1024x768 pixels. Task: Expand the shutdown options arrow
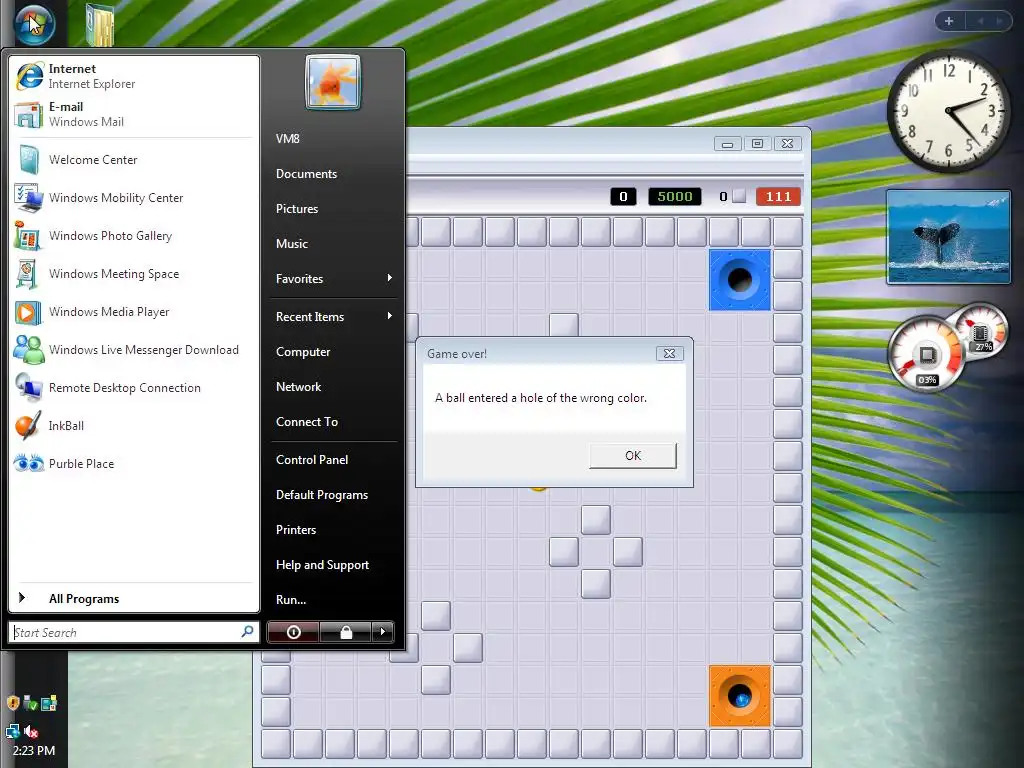[383, 632]
